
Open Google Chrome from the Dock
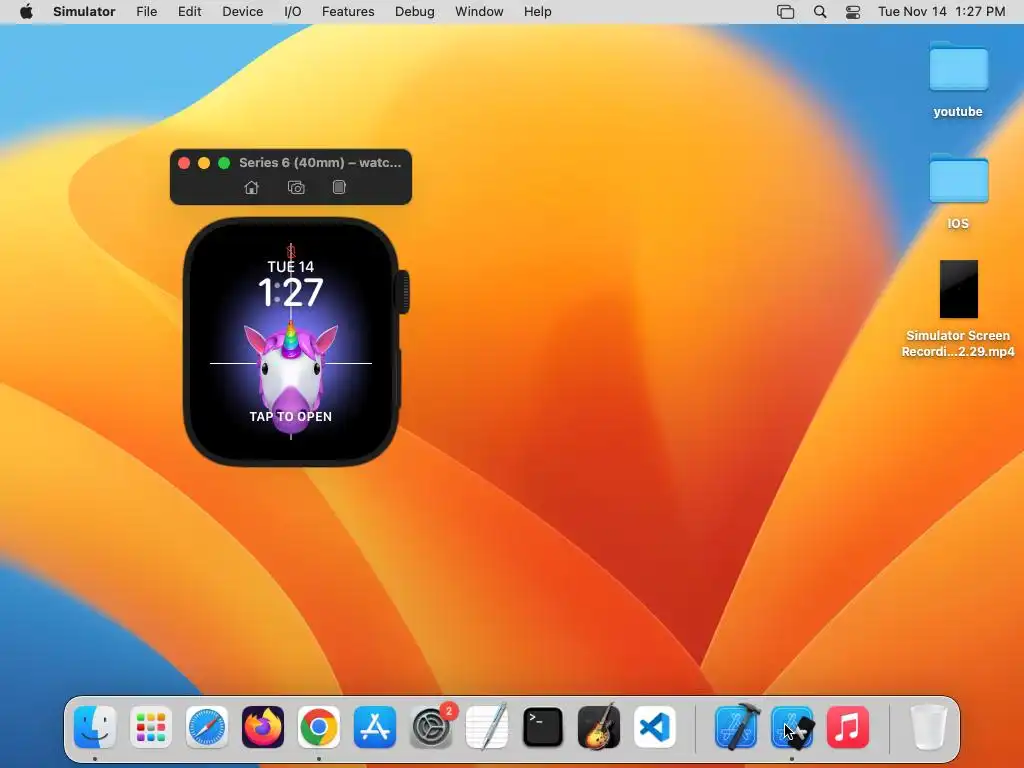tap(319, 727)
